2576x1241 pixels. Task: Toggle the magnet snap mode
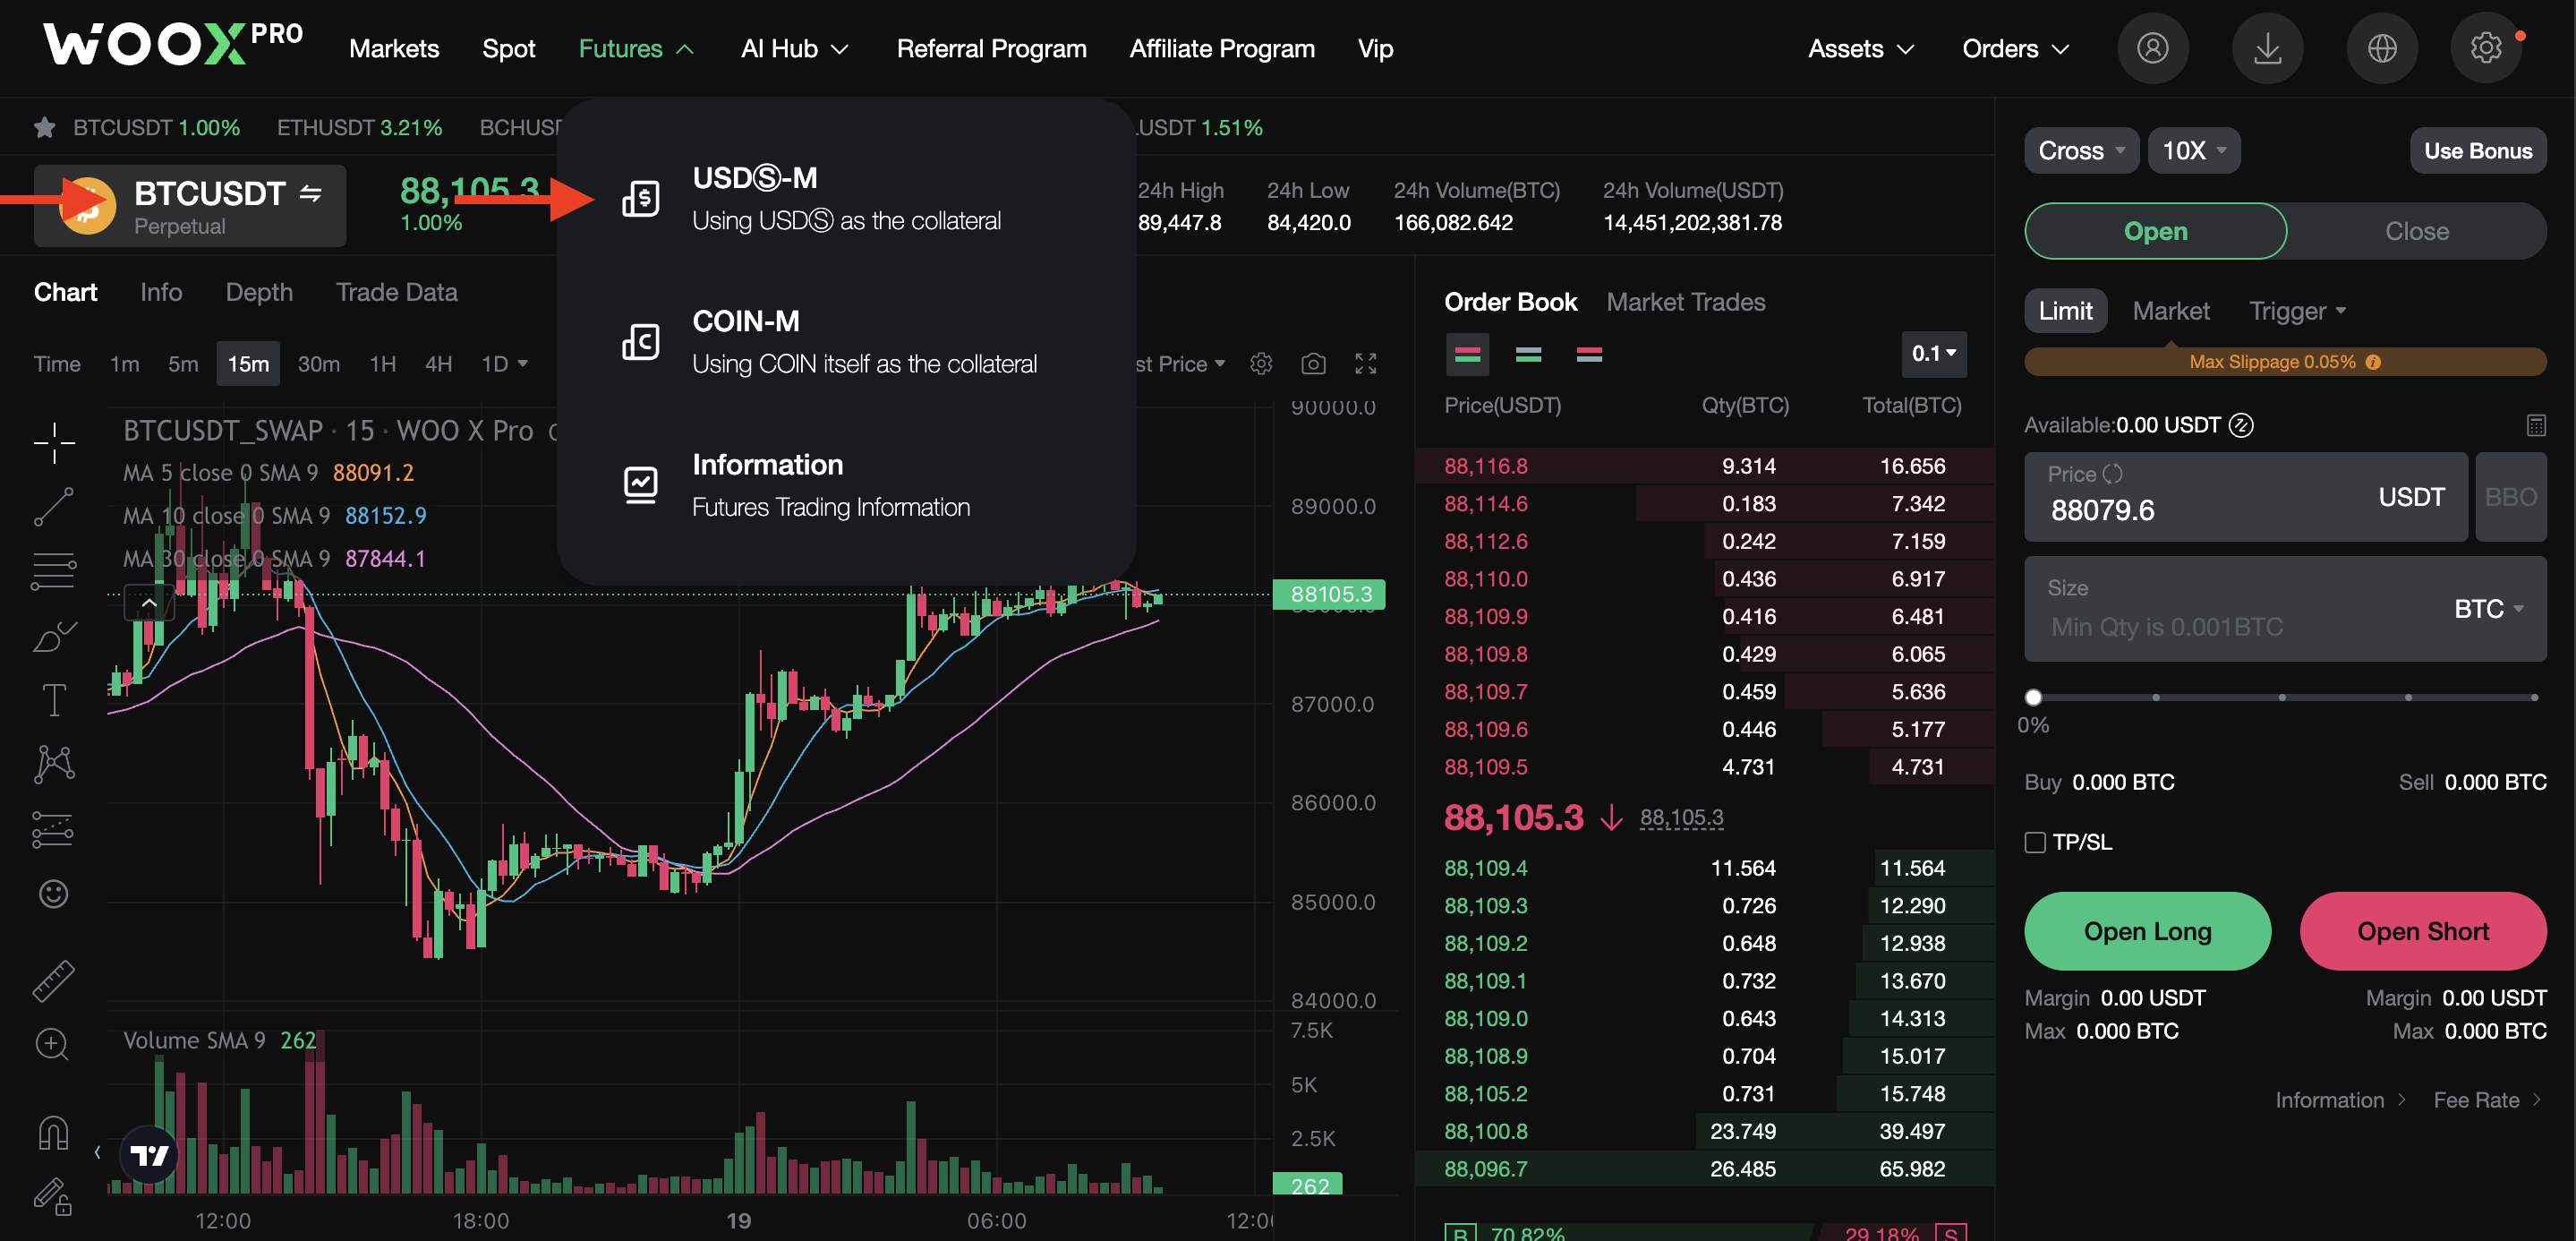tap(54, 1133)
